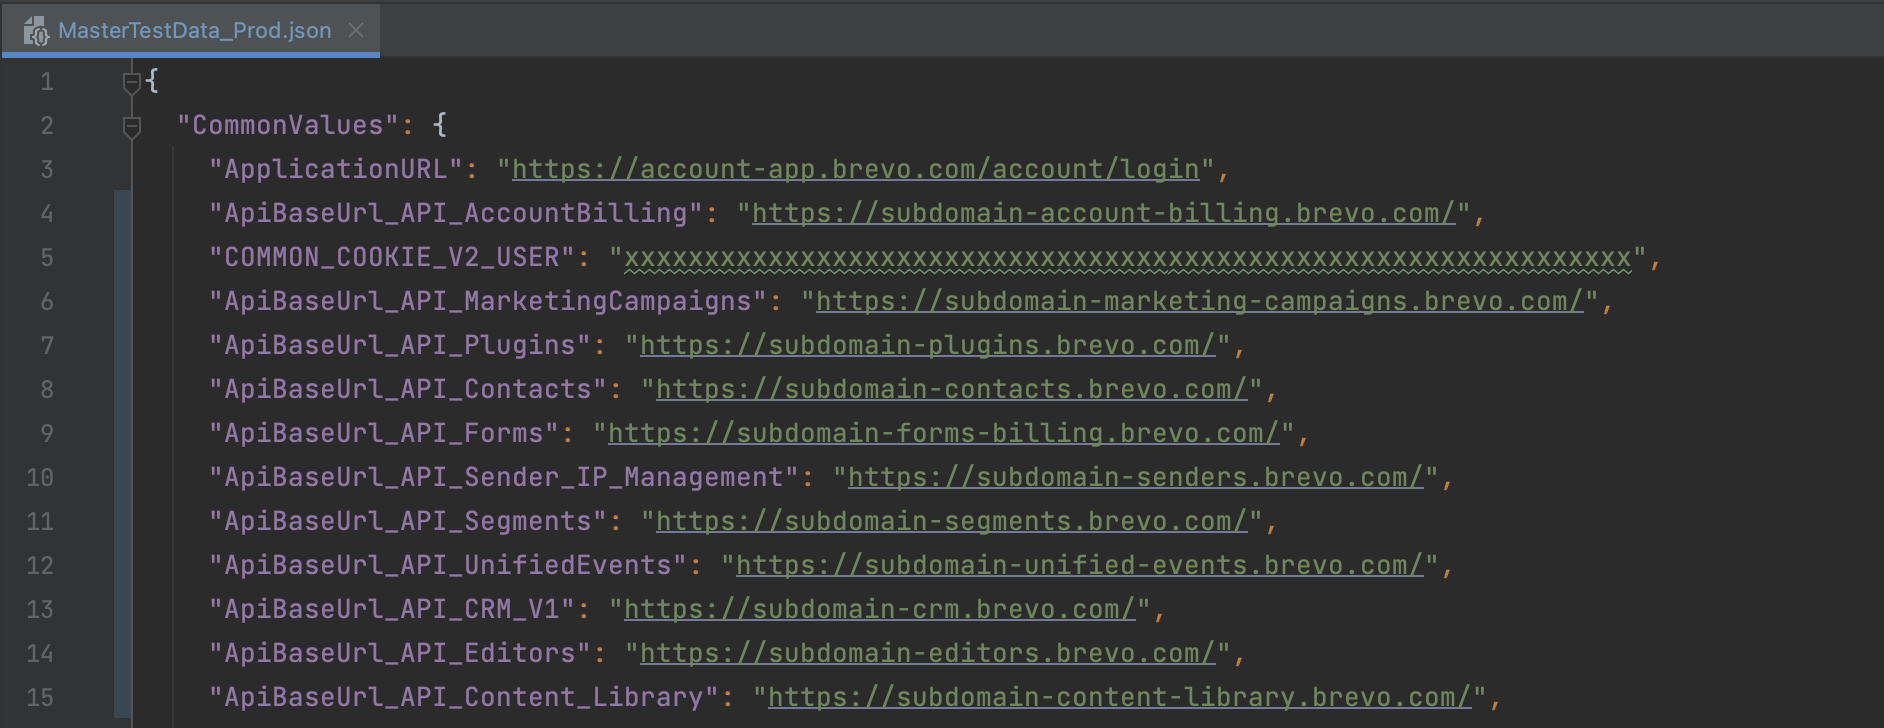
Task: Click line number 10 in the gutter
Action: (40, 478)
